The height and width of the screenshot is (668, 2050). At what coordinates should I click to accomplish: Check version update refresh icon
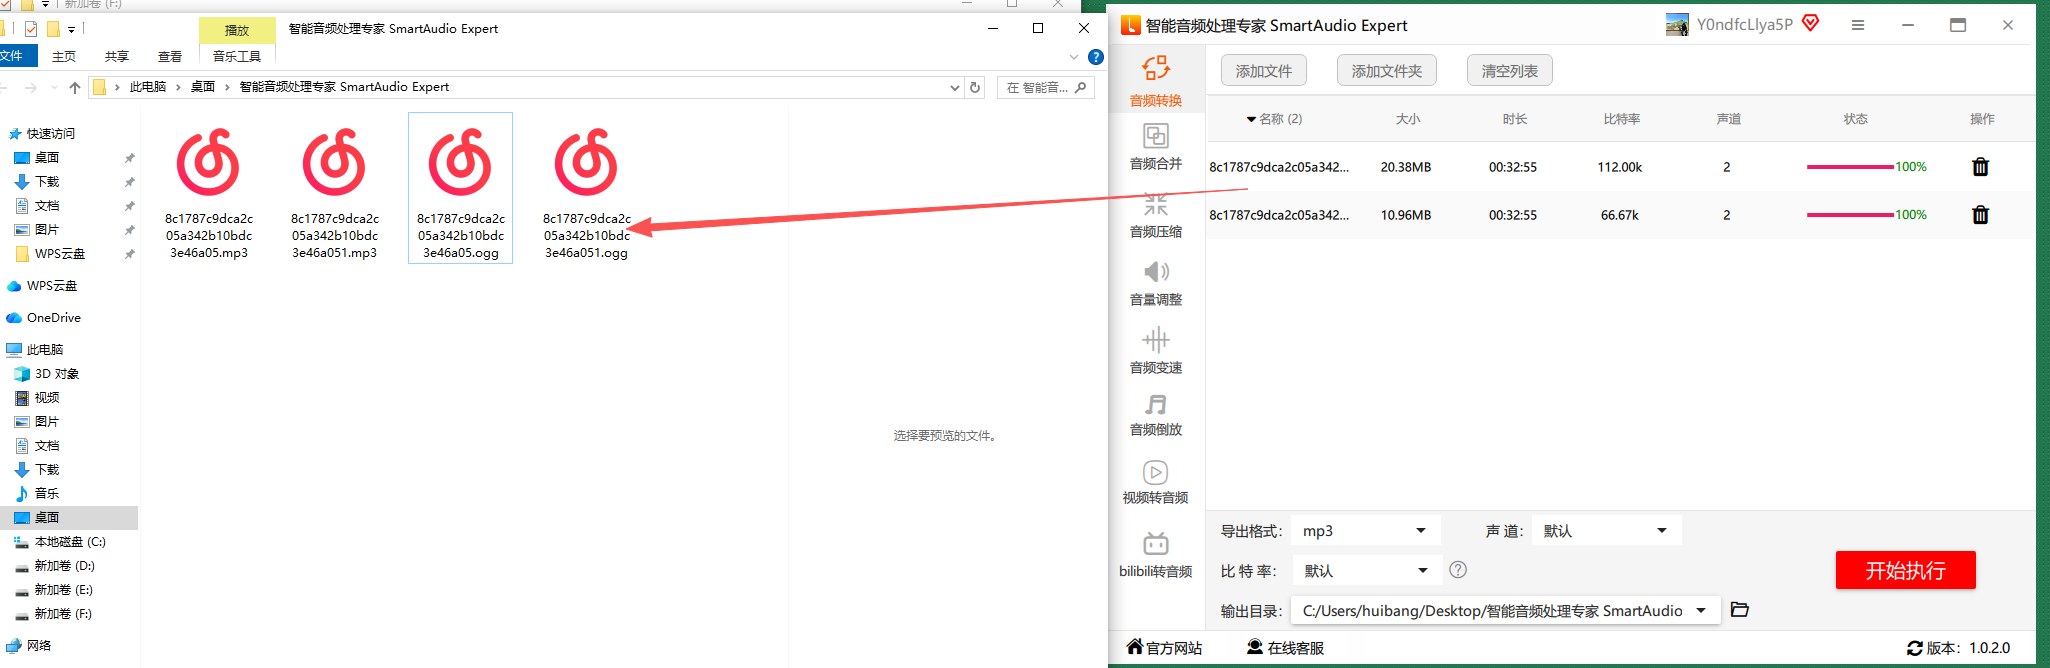[x=1915, y=648]
